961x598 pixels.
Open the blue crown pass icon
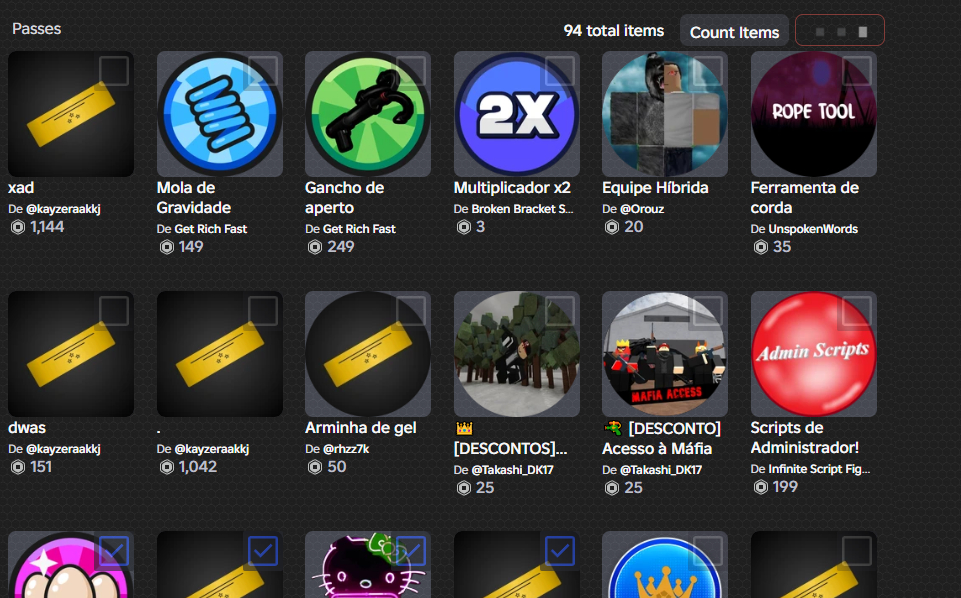[x=665, y=565]
